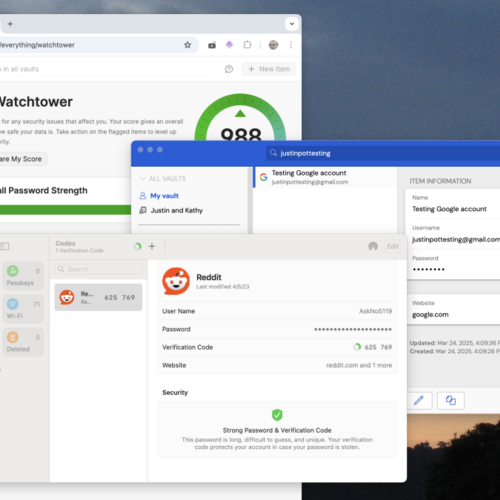Open the Passkeys category
Viewport: 500px width, 500px height.
pyautogui.click(x=23, y=276)
